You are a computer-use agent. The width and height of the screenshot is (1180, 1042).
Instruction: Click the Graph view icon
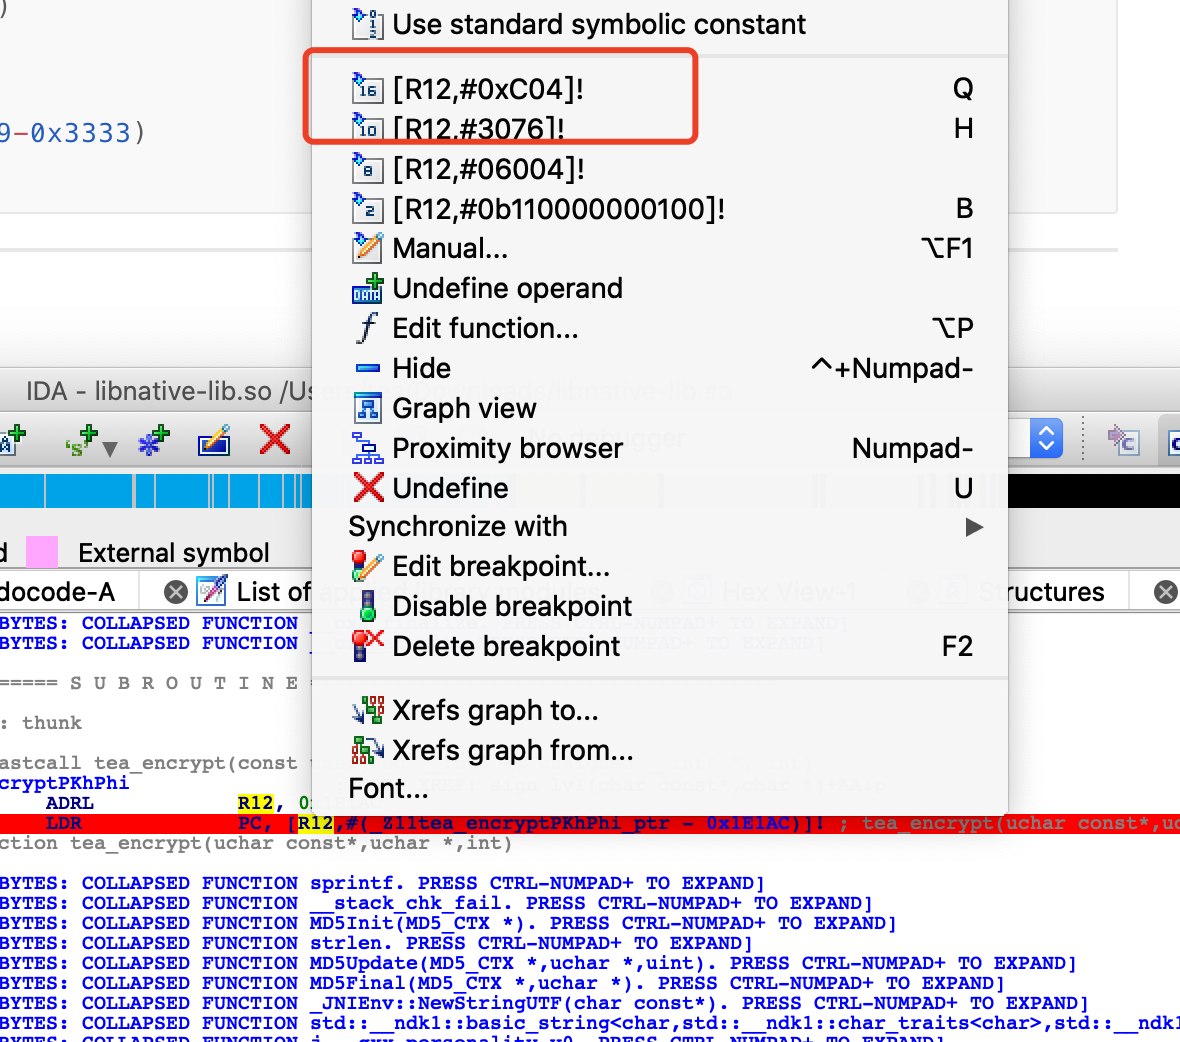click(368, 408)
